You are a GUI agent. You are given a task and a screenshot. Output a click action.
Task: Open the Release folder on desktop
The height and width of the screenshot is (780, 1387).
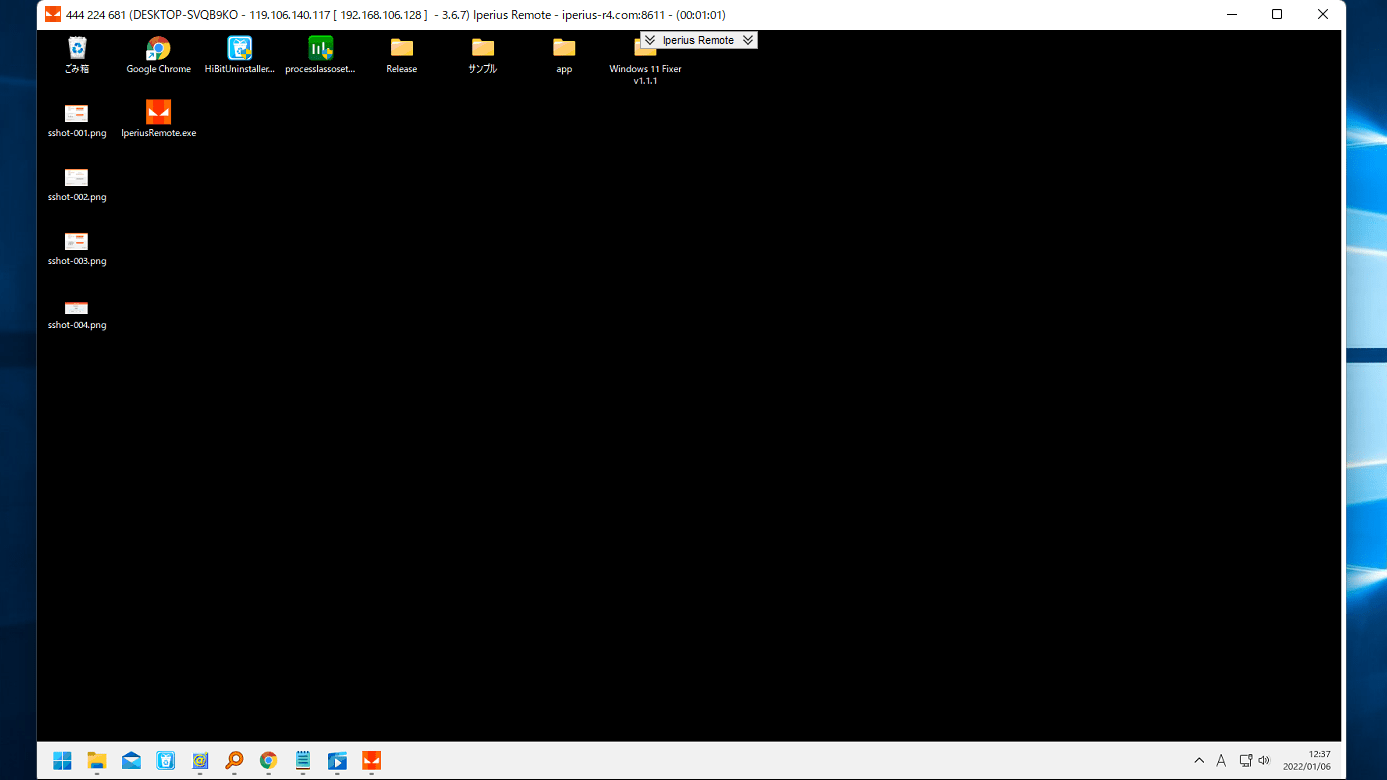point(402,55)
